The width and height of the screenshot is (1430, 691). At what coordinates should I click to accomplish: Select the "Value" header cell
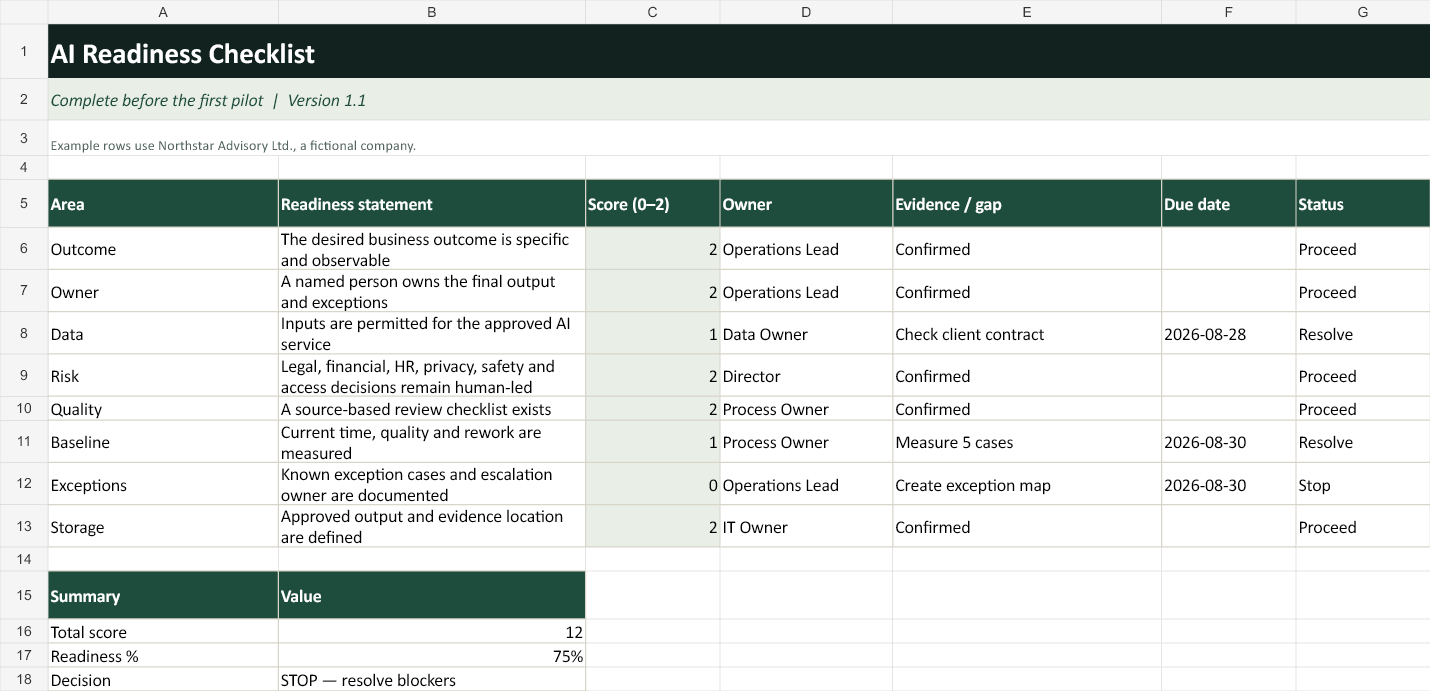tap(432, 596)
